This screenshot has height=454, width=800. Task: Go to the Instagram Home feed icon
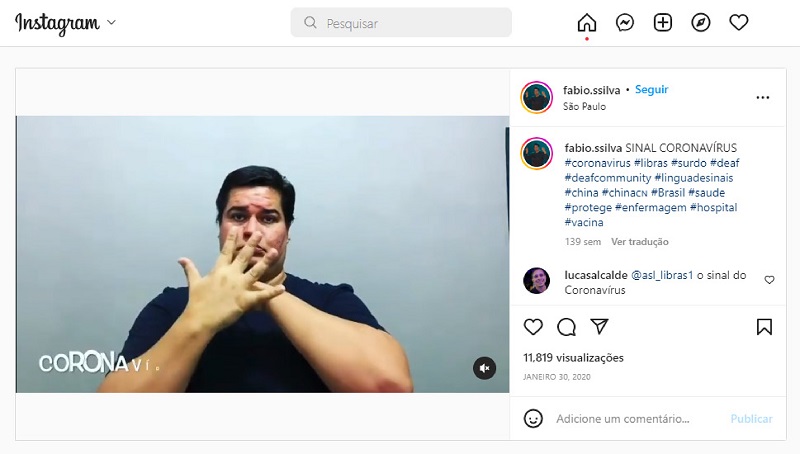point(587,22)
